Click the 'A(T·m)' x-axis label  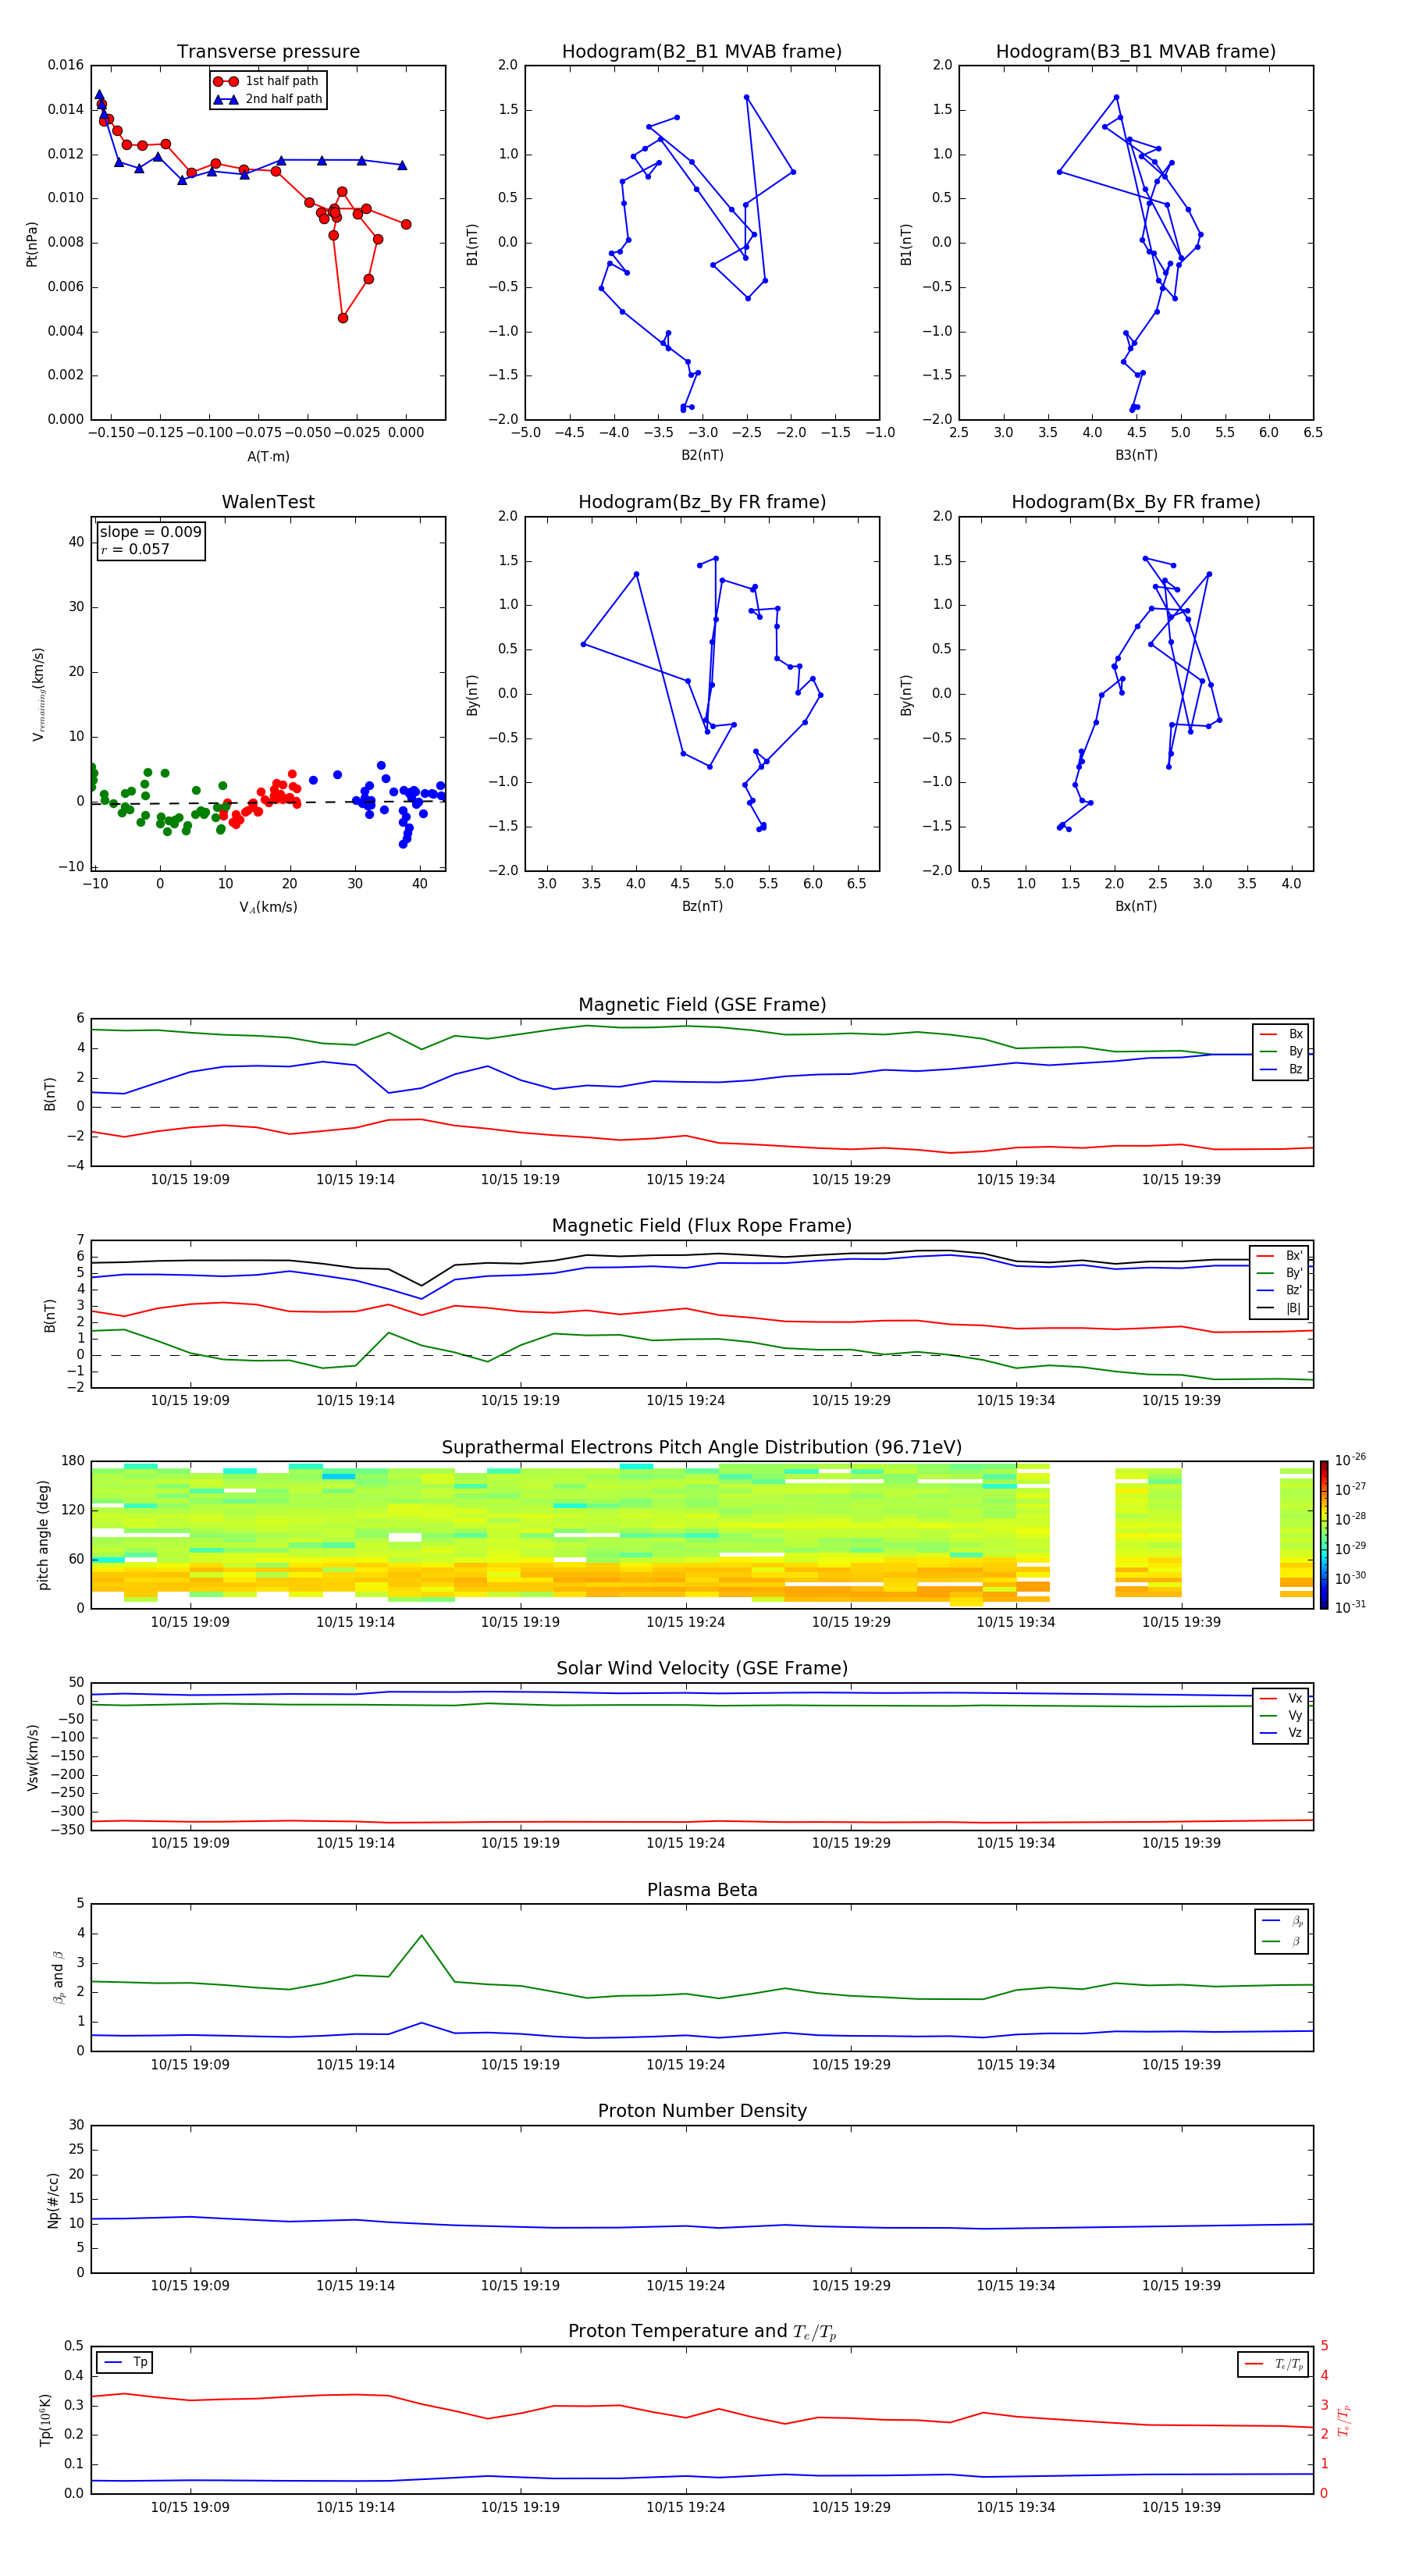(x=268, y=456)
